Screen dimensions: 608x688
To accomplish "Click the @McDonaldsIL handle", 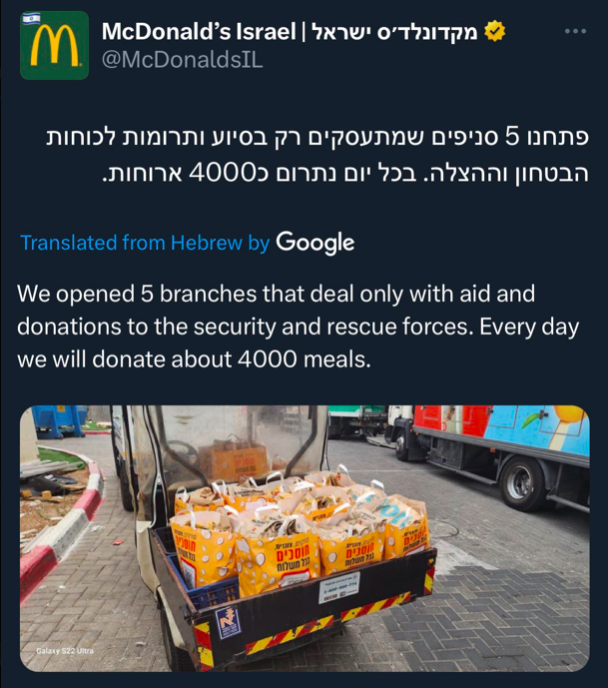I will 182,60.
